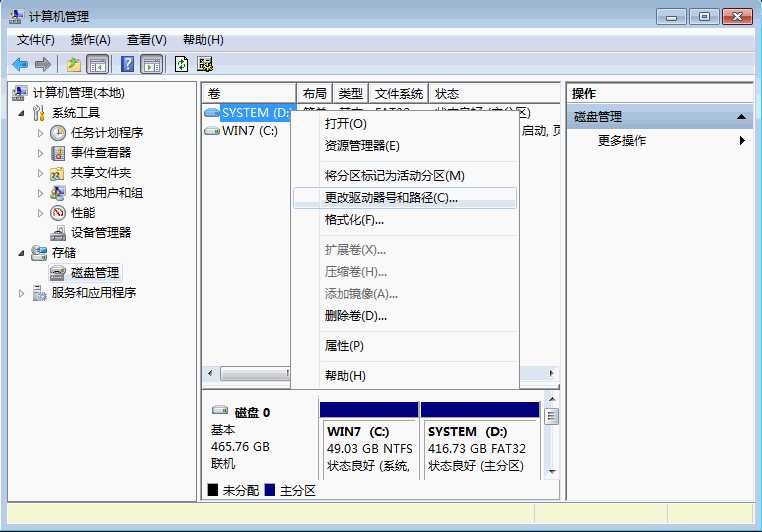Click the Back arrow toolbar icon
Image resolution: width=762 pixels, height=532 pixels.
pos(20,64)
